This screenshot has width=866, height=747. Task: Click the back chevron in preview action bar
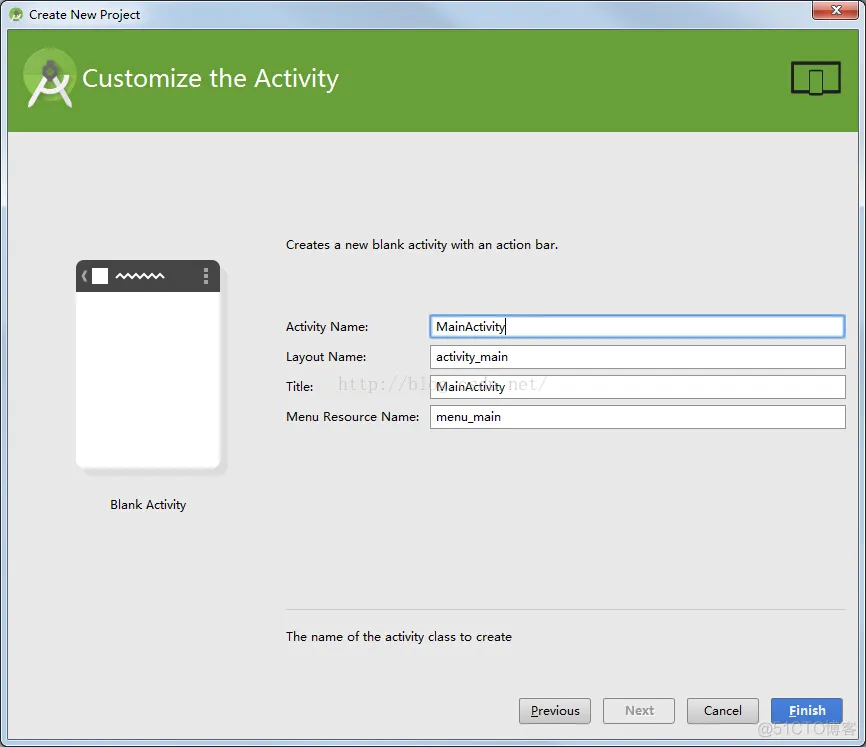(x=84, y=276)
